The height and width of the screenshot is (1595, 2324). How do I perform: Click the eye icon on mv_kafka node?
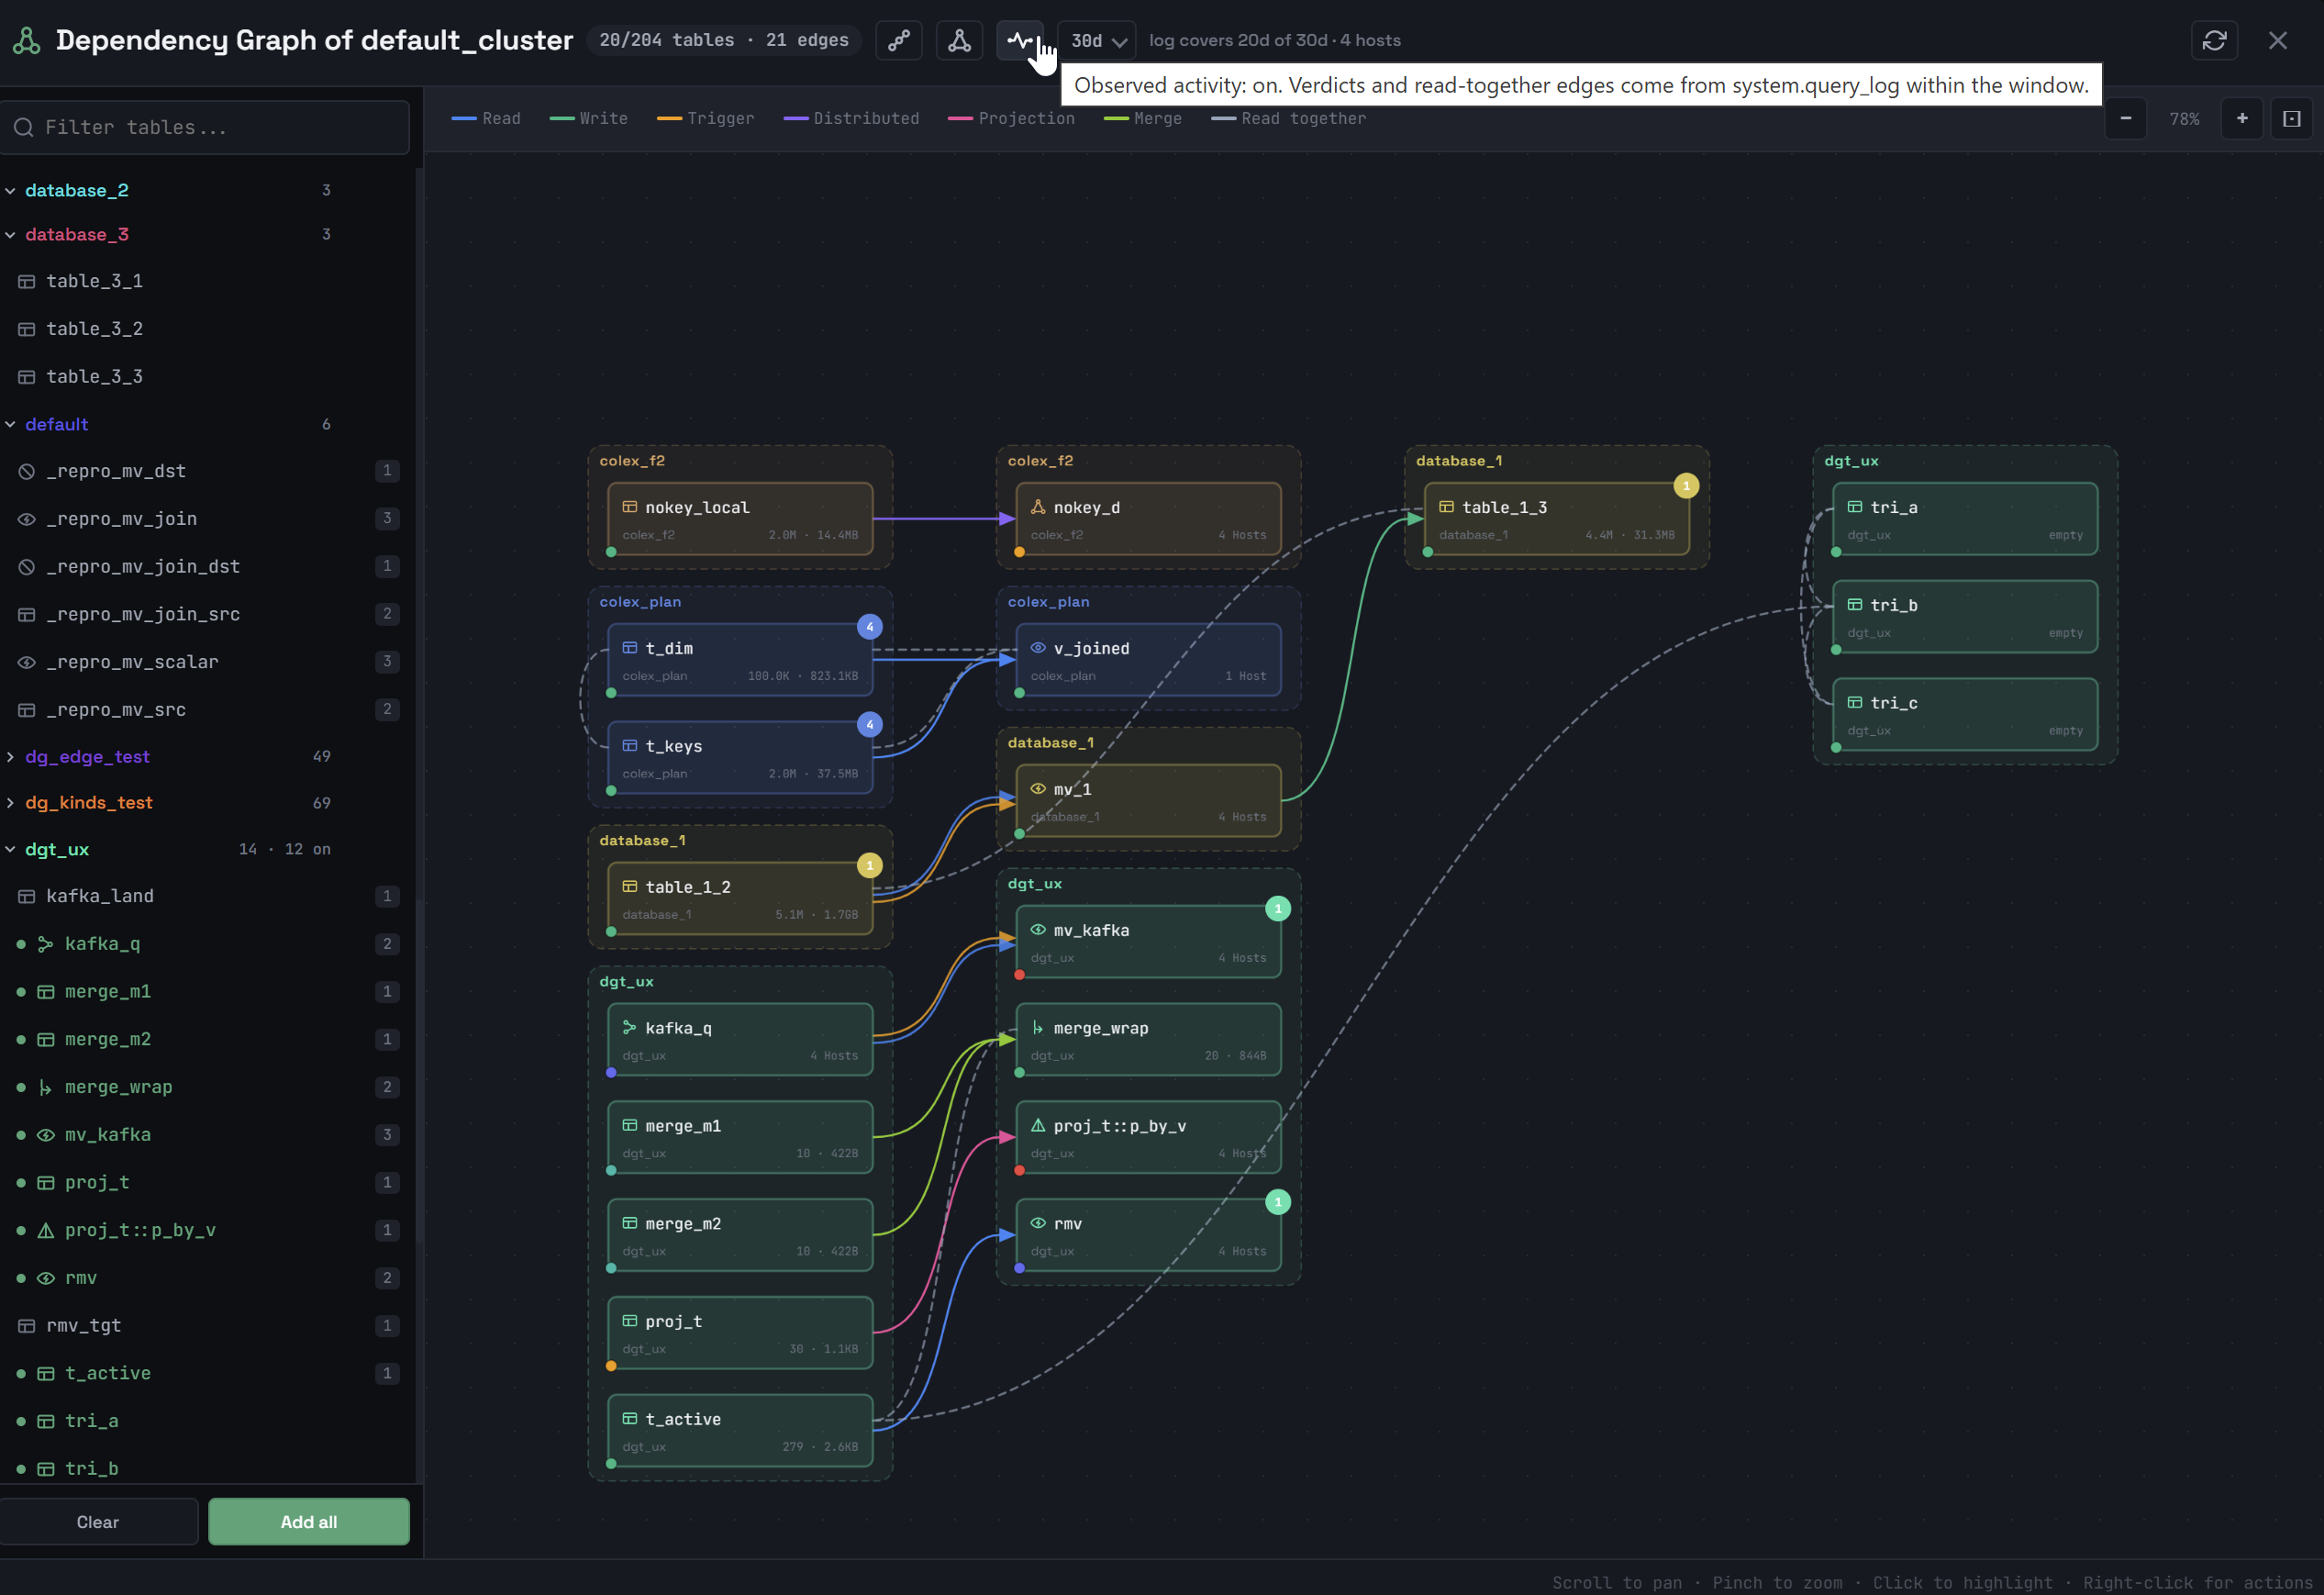click(1038, 930)
